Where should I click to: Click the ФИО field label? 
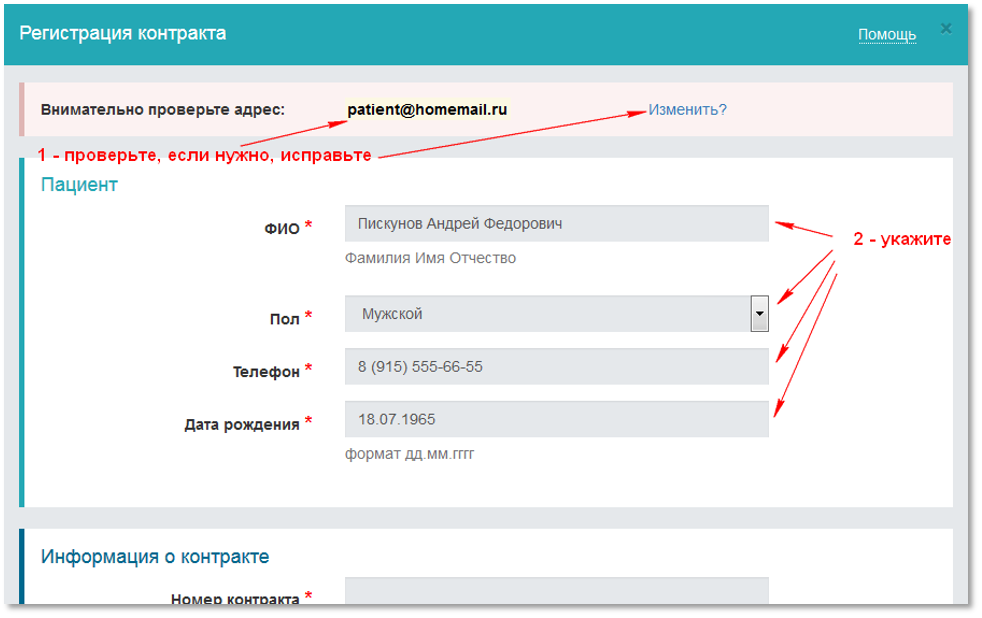tap(281, 229)
